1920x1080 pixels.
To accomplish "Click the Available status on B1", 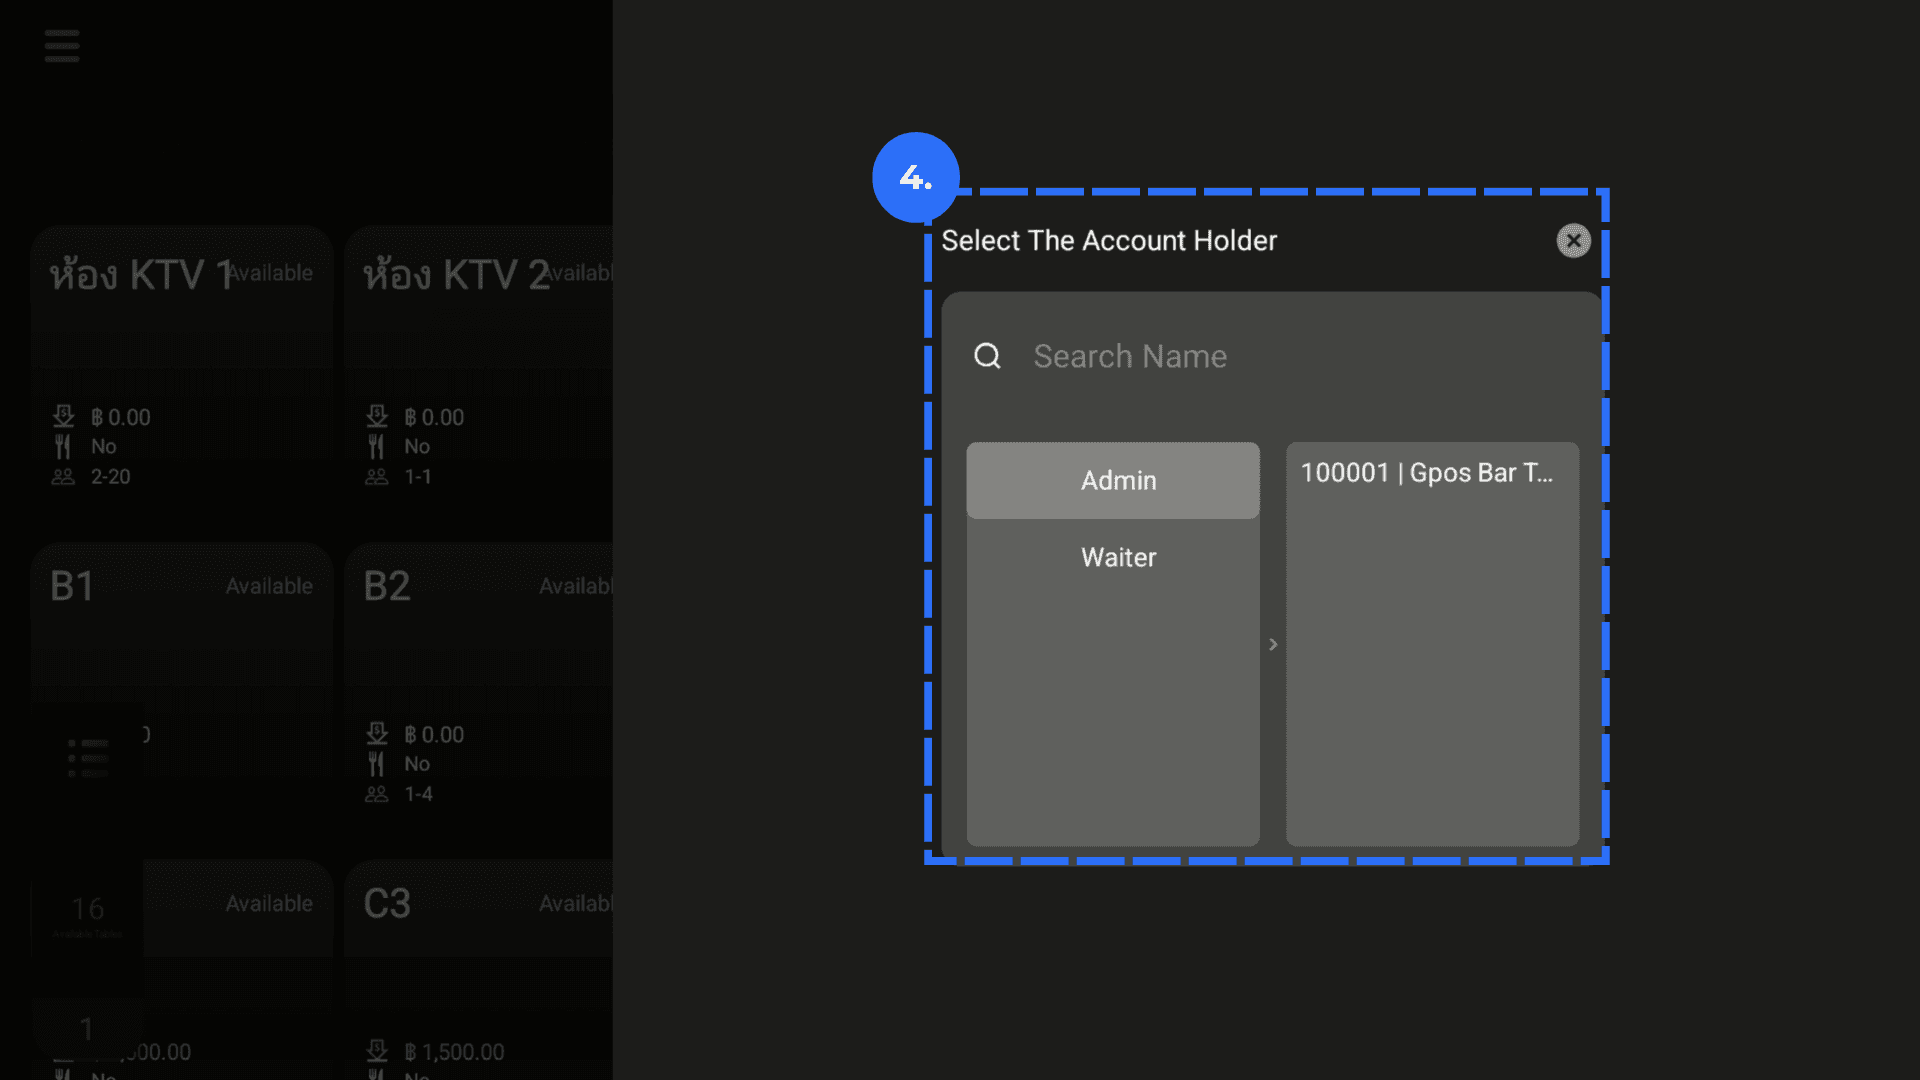I will [x=269, y=586].
